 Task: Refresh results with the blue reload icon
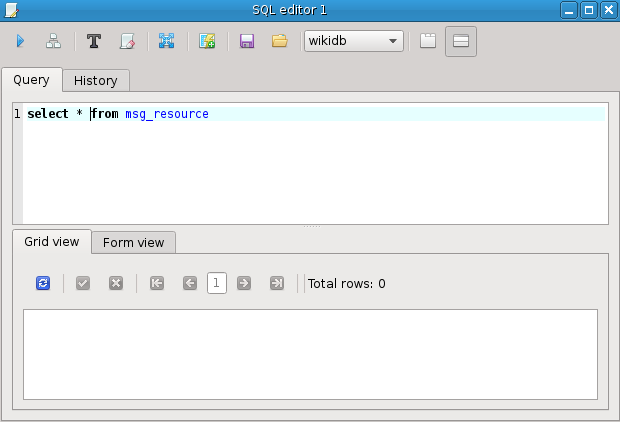[x=43, y=283]
